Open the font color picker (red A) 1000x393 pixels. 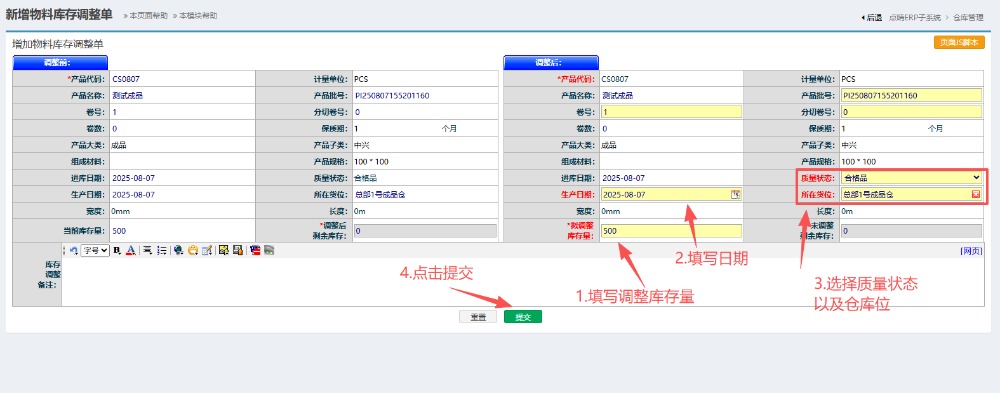tap(131, 251)
